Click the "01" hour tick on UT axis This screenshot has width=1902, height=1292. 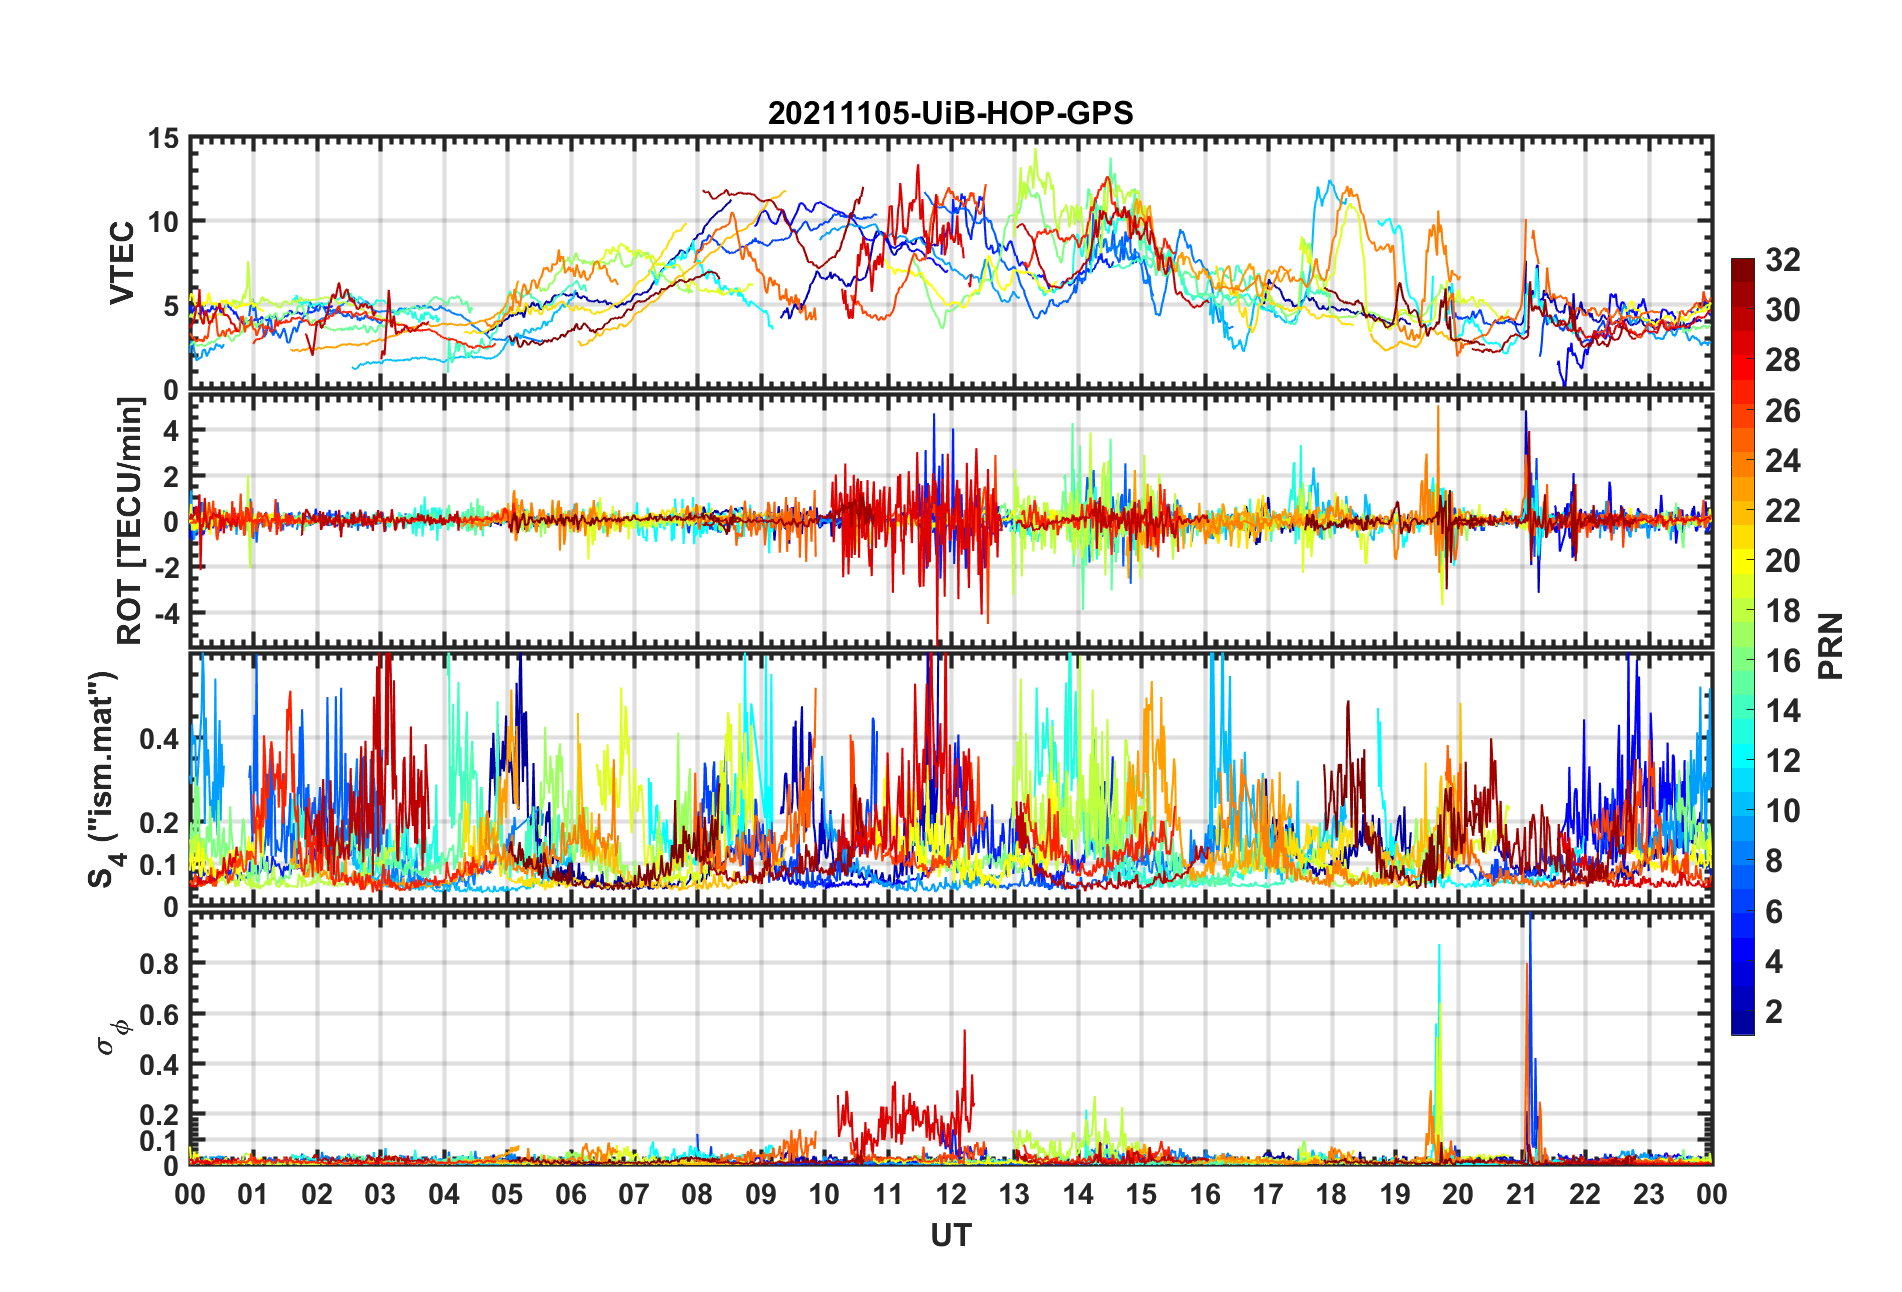pyautogui.click(x=253, y=1194)
